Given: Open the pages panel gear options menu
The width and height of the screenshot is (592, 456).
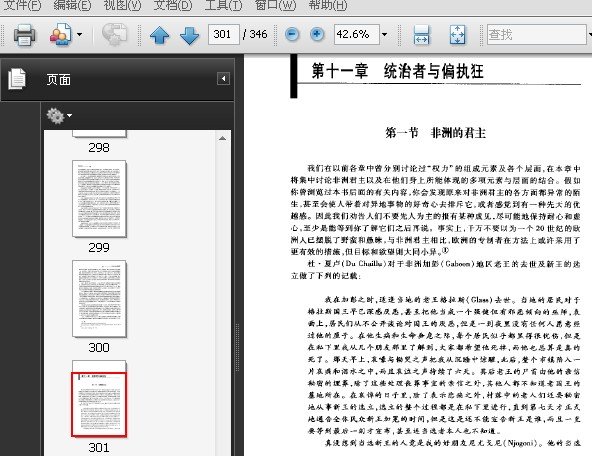Looking at the screenshot, I should click(x=59, y=116).
